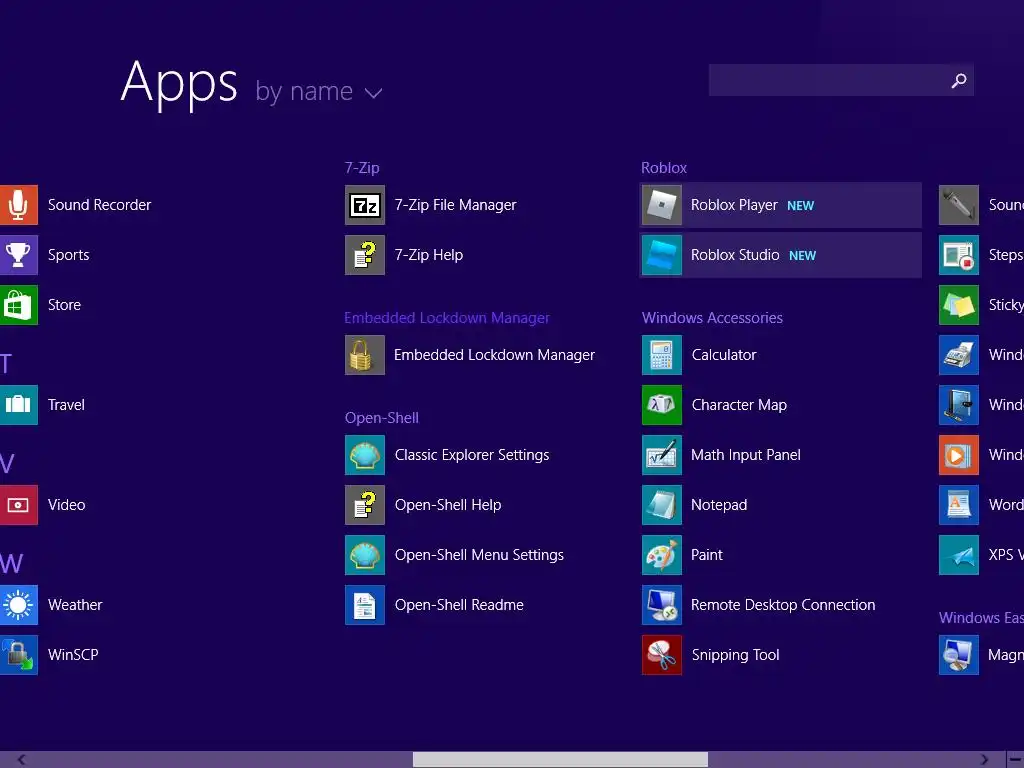1024x768 pixels.
Task: Open the Math Input Panel icon
Action: coord(662,455)
